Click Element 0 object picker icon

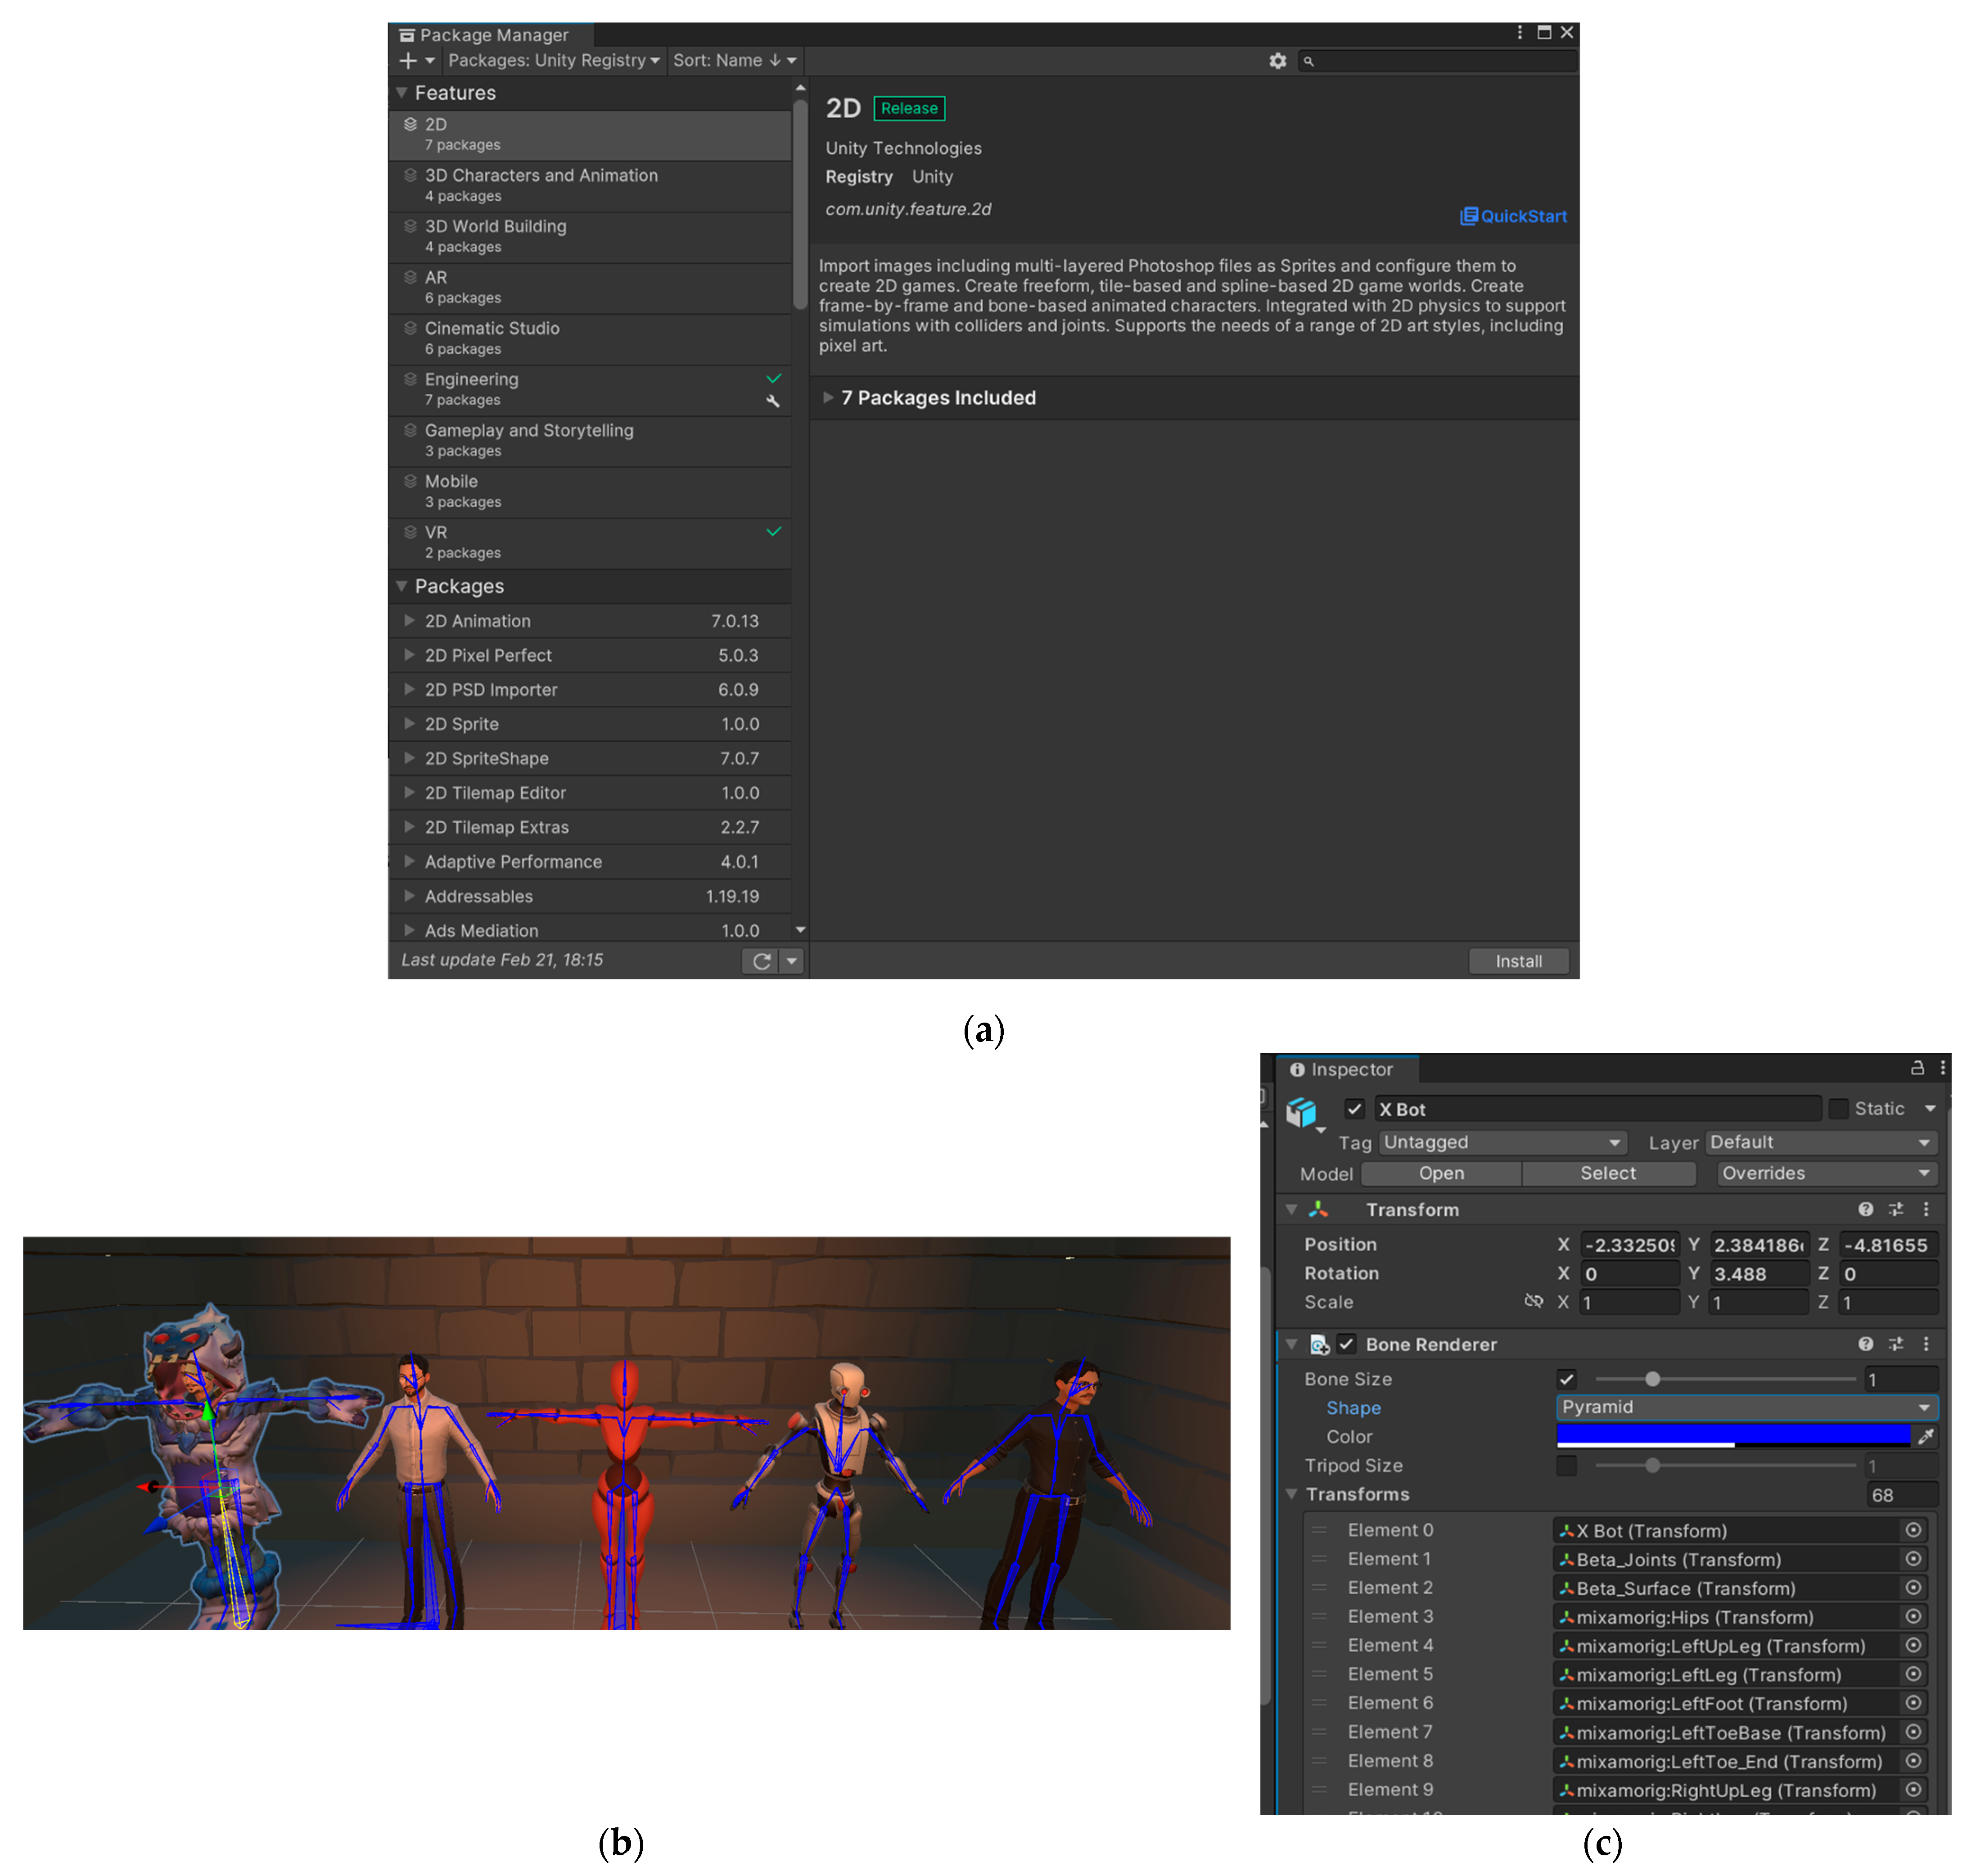point(1912,1530)
